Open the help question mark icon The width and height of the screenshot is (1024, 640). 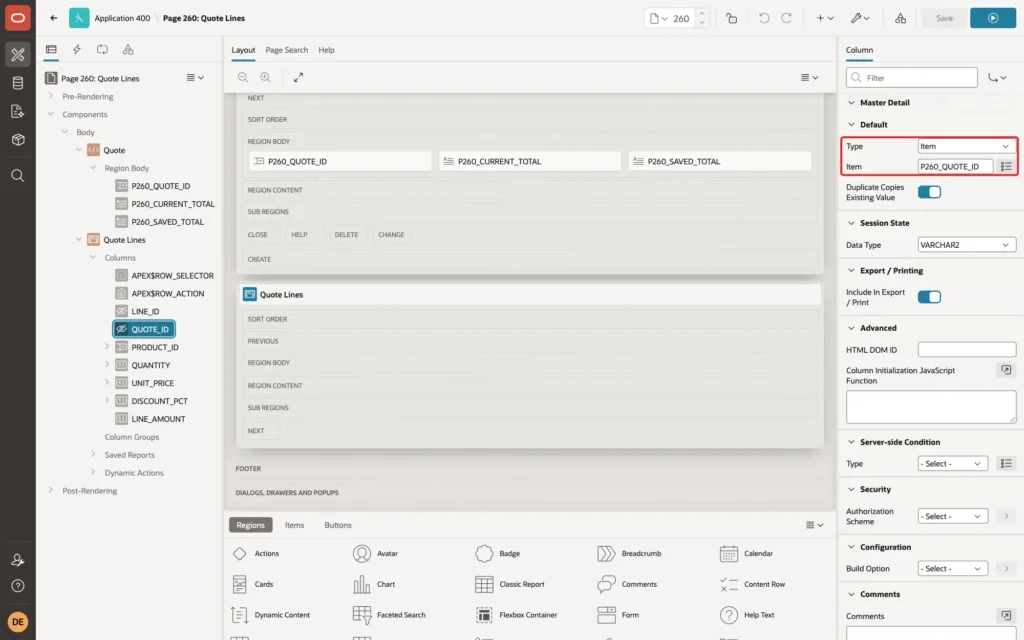(18, 586)
